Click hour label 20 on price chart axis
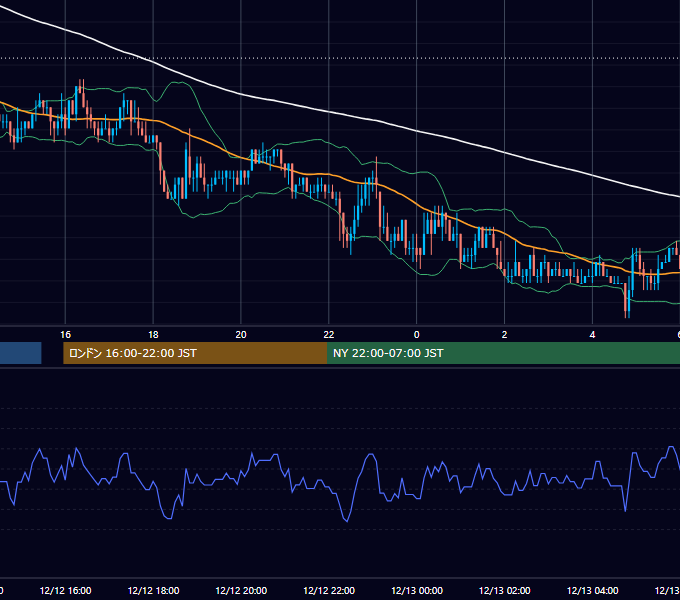This screenshot has height=600, width=680. coord(241,335)
